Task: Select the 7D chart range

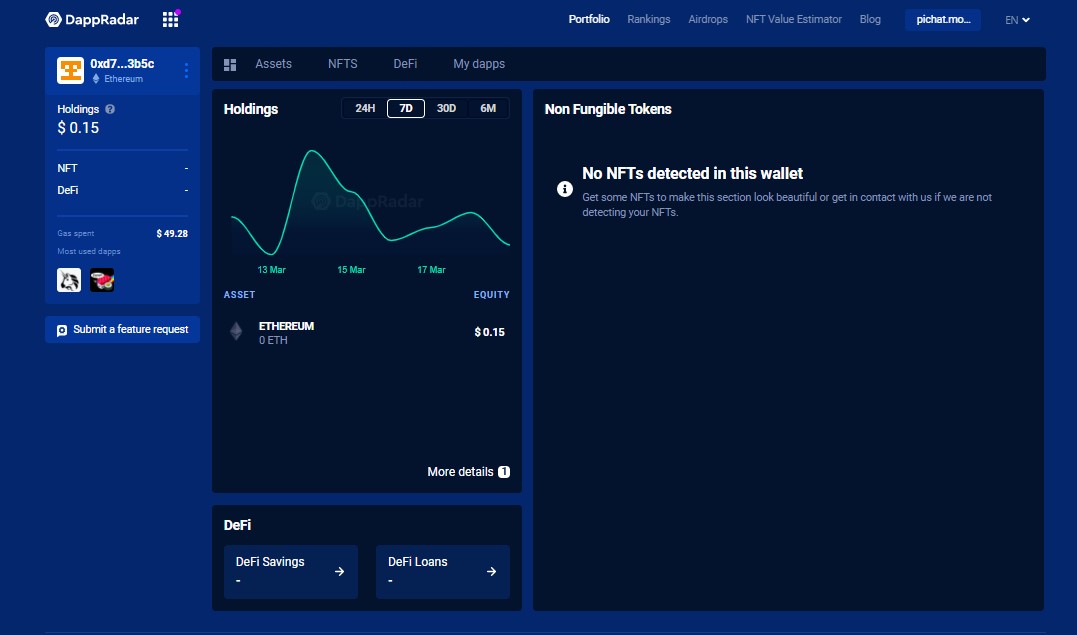Action: tap(406, 109)
